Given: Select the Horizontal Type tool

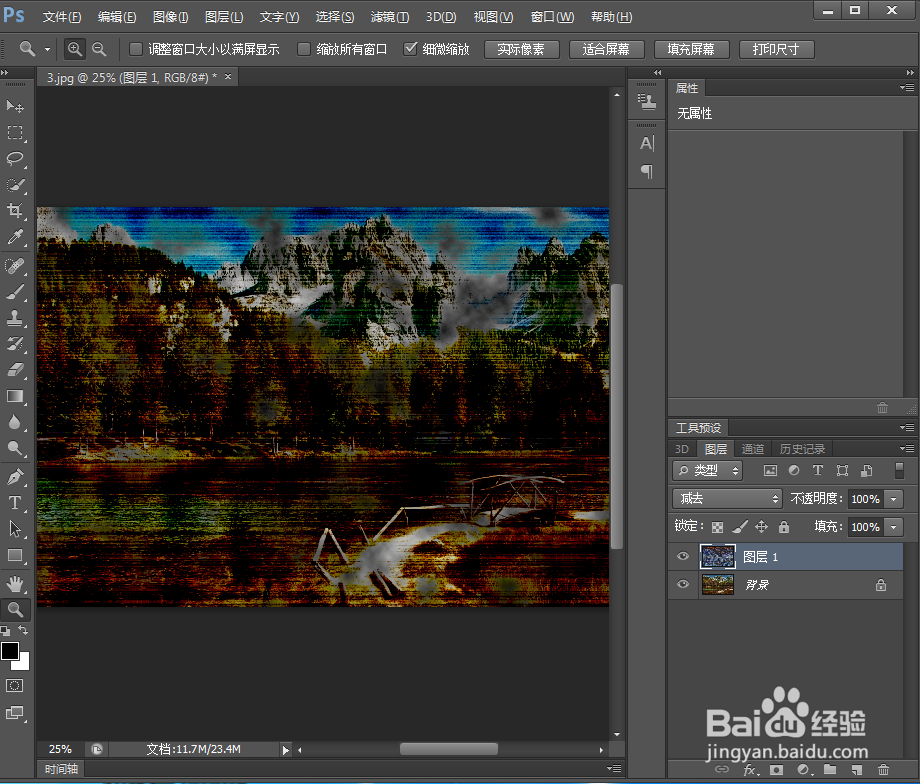Looking at the screenshot, I should [15, 503].
